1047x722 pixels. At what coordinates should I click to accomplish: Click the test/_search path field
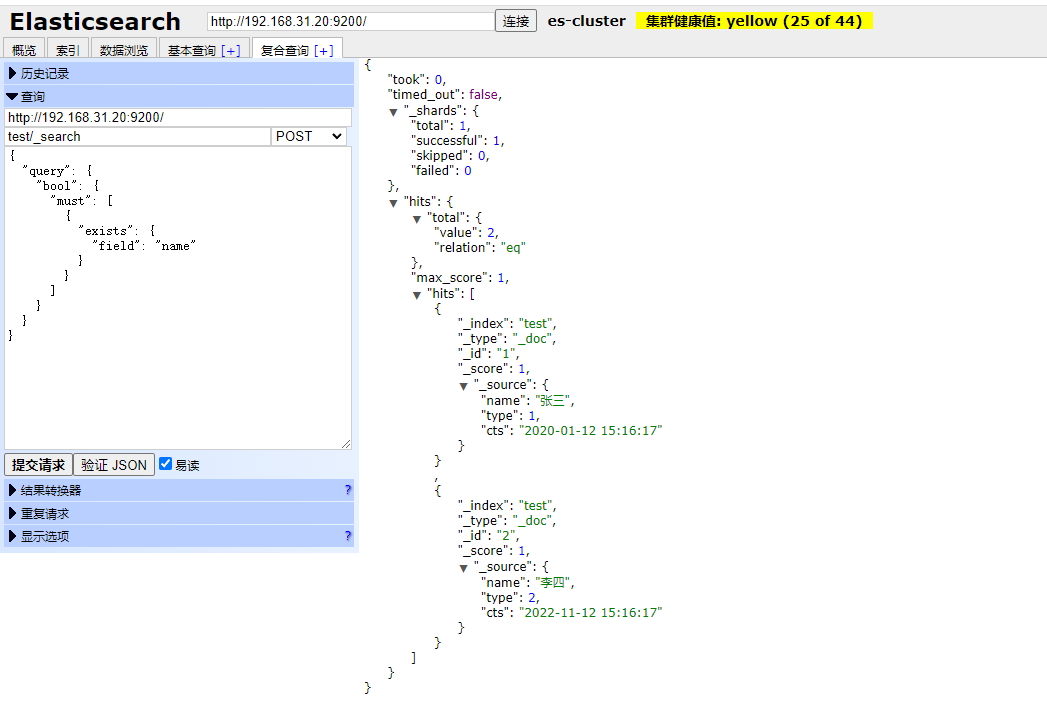click(138, 136)
